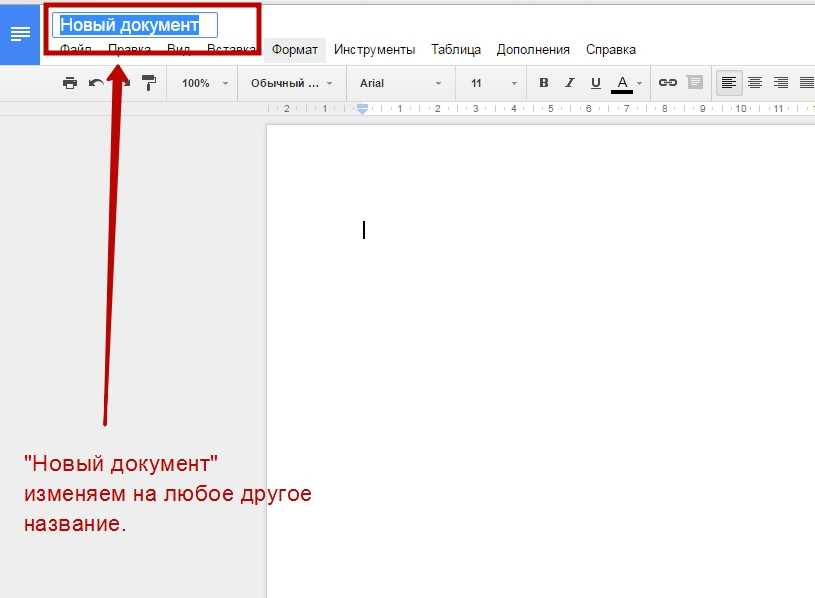Screen dimensions: 815x598
Task: Open the Инструменты menu
Action: point(374,49)
